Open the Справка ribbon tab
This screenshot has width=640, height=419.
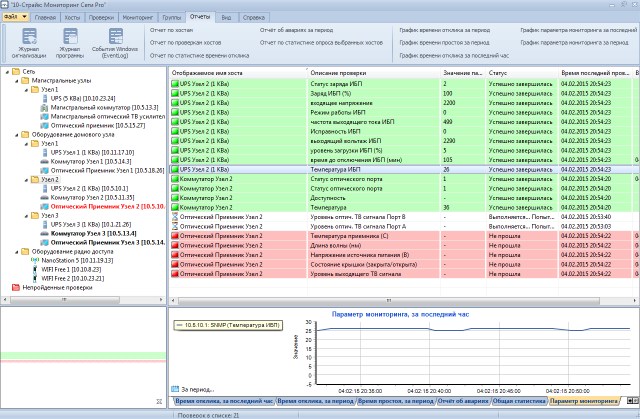pos(254,18)
